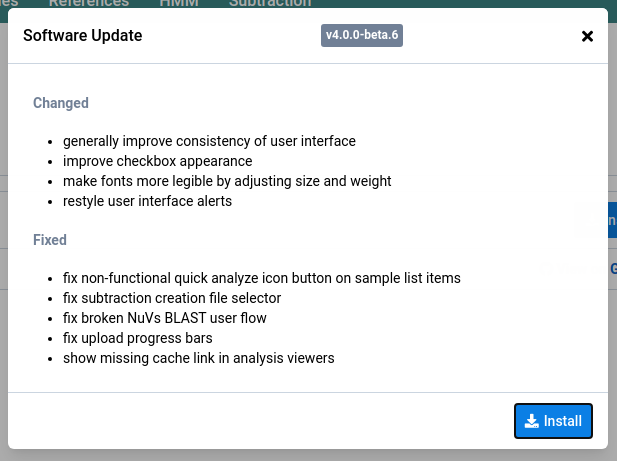Click the Install button

click(554, 421)
